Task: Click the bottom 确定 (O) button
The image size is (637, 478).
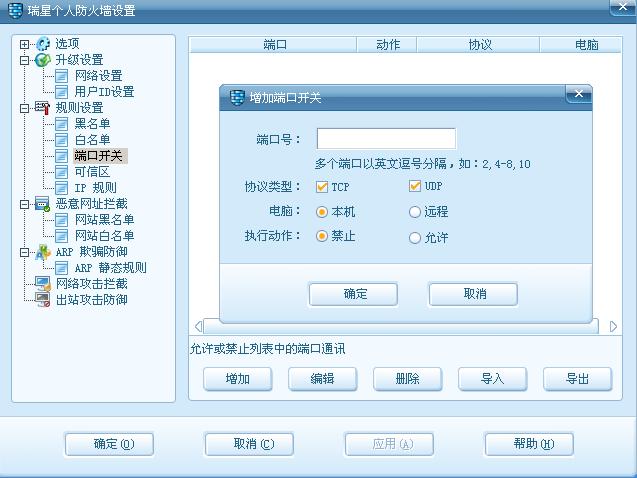Action: (x=109, y=444)
